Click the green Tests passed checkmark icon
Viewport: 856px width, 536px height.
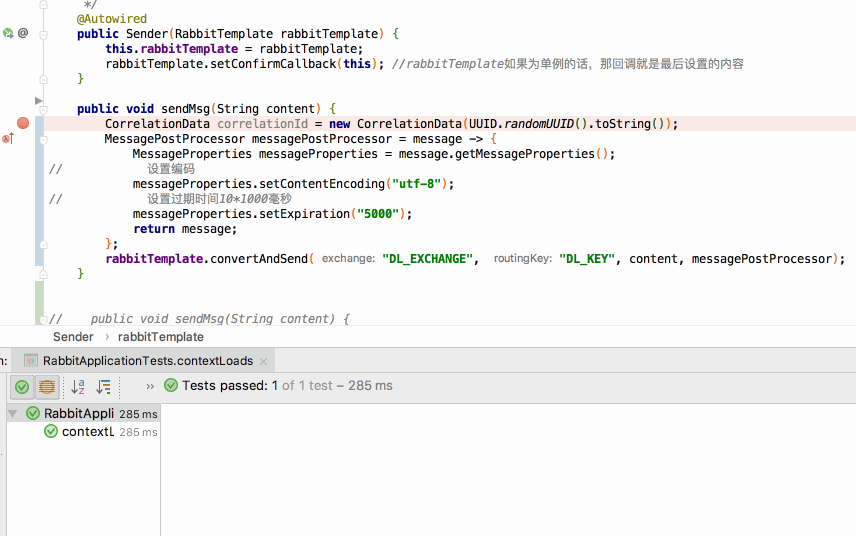[171, 385]
